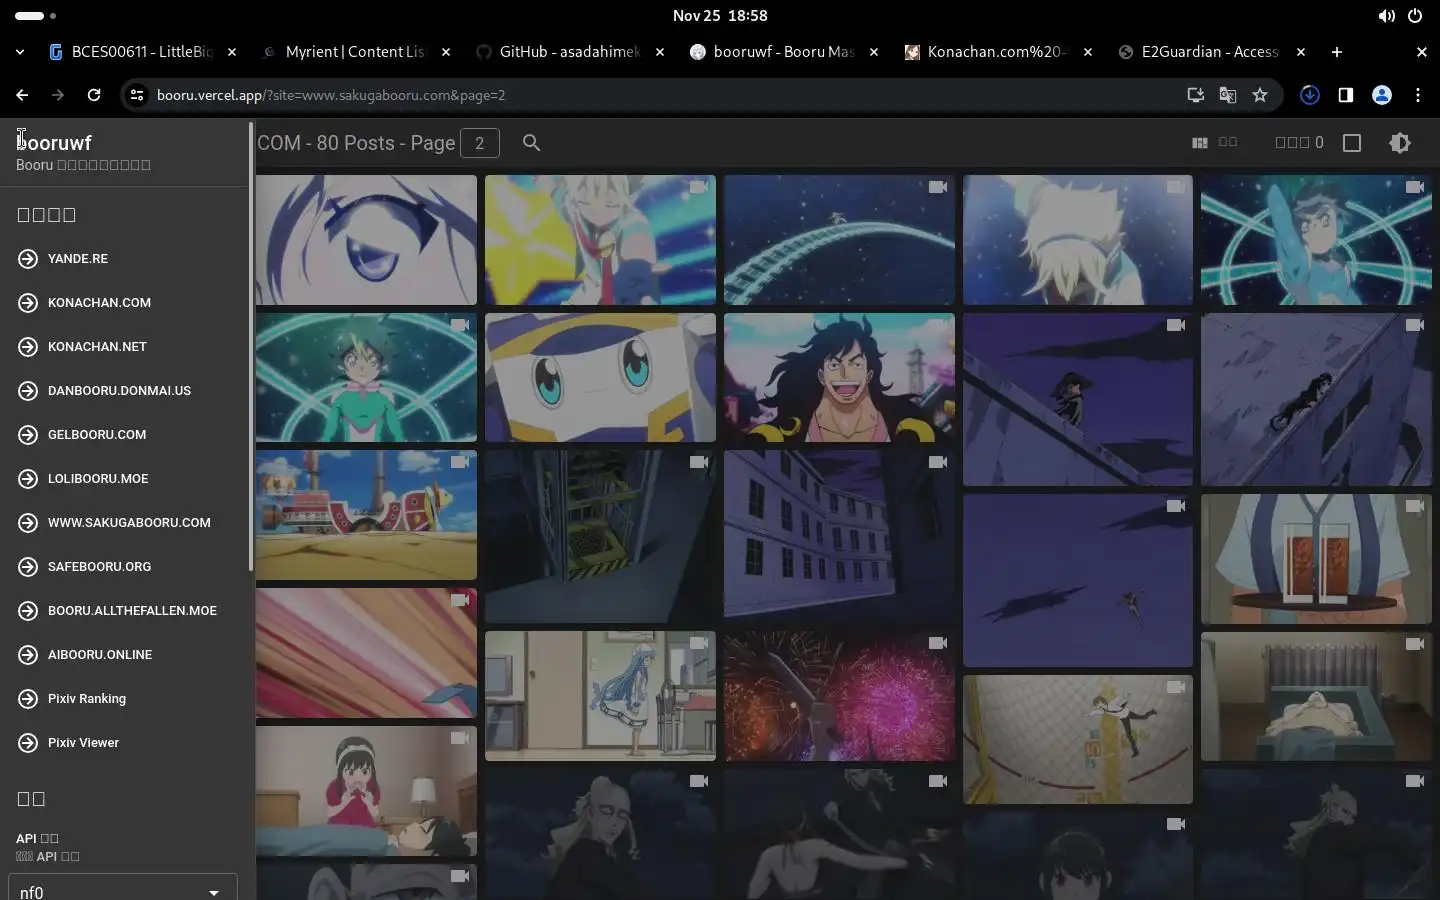Toggle the browser side panel
The width and height of the screenshot is (1440, 900).
click(x=1346, y=95)
